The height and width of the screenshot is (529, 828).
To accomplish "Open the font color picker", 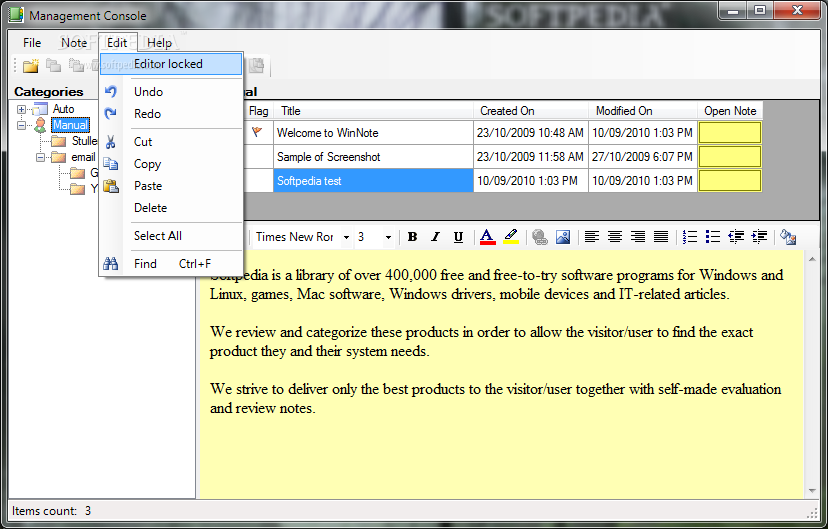I will tap(487, 237).
